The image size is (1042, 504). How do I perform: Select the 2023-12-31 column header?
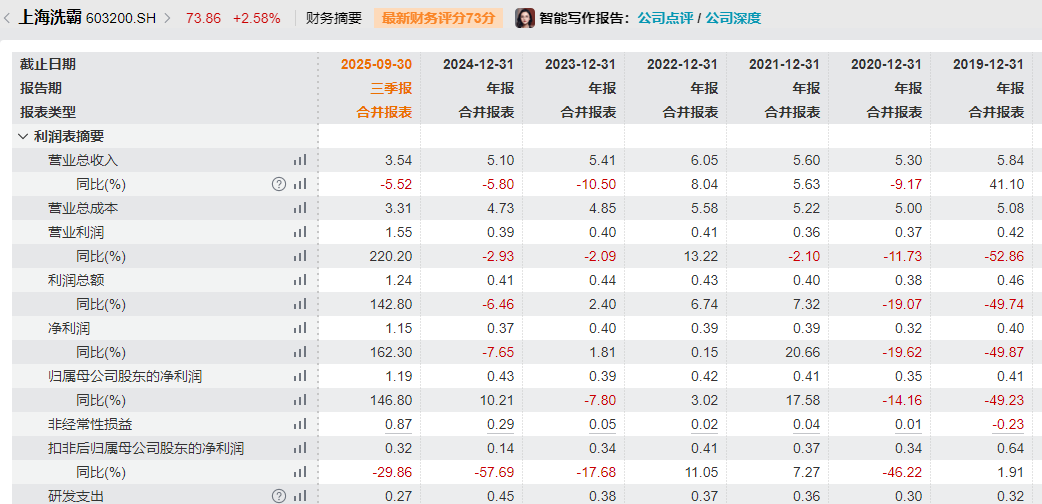click(x=580, y=64)
